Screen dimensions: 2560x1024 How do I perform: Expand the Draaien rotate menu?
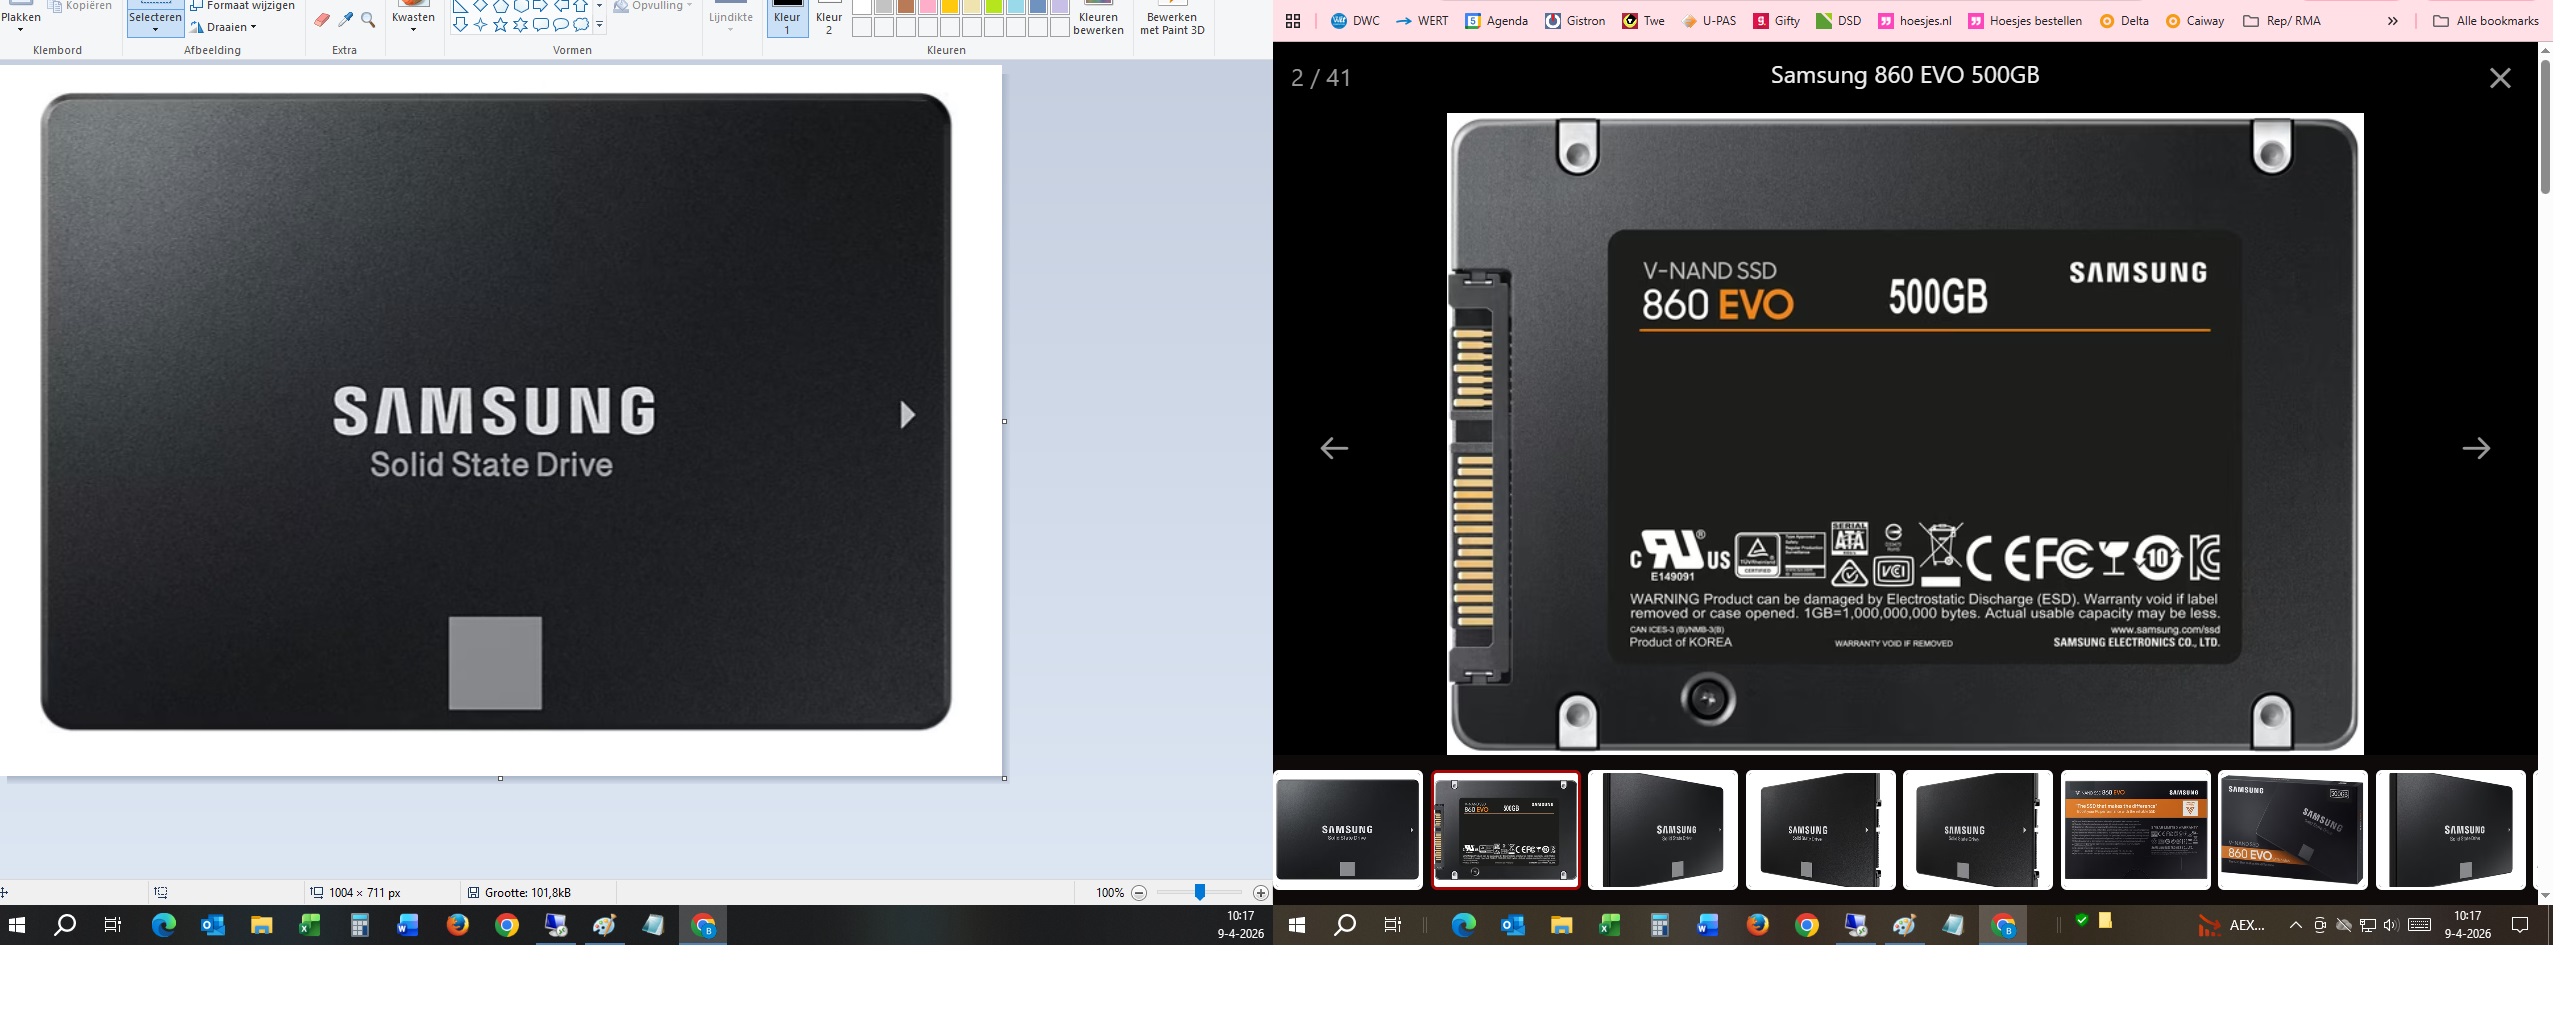coord(224,27)
